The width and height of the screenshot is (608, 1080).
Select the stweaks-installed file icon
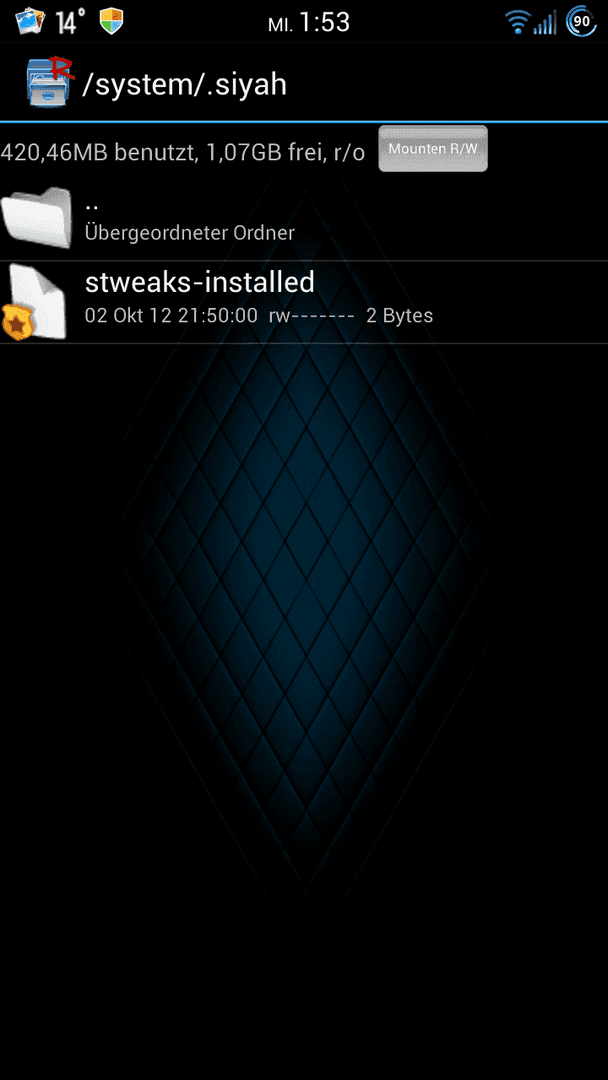(34, 302)
